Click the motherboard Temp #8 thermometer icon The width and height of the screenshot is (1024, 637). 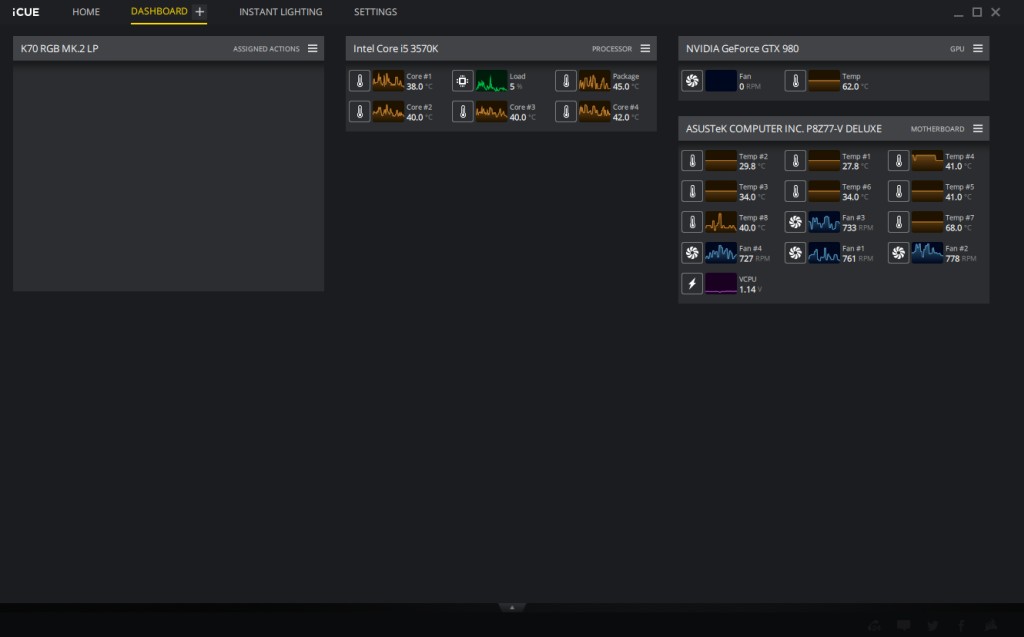[x=692, y=222]
